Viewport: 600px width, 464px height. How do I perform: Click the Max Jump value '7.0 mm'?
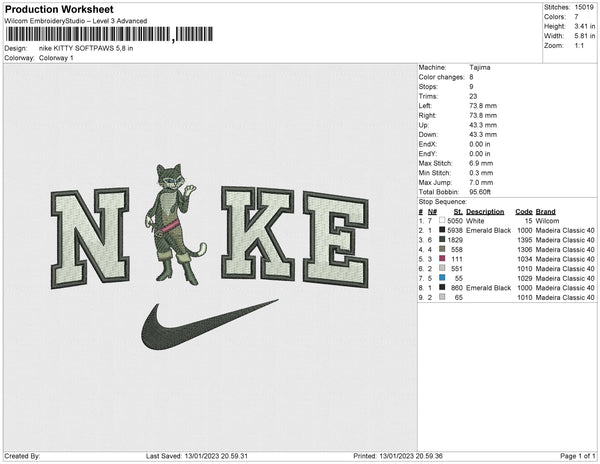point(481,182)
